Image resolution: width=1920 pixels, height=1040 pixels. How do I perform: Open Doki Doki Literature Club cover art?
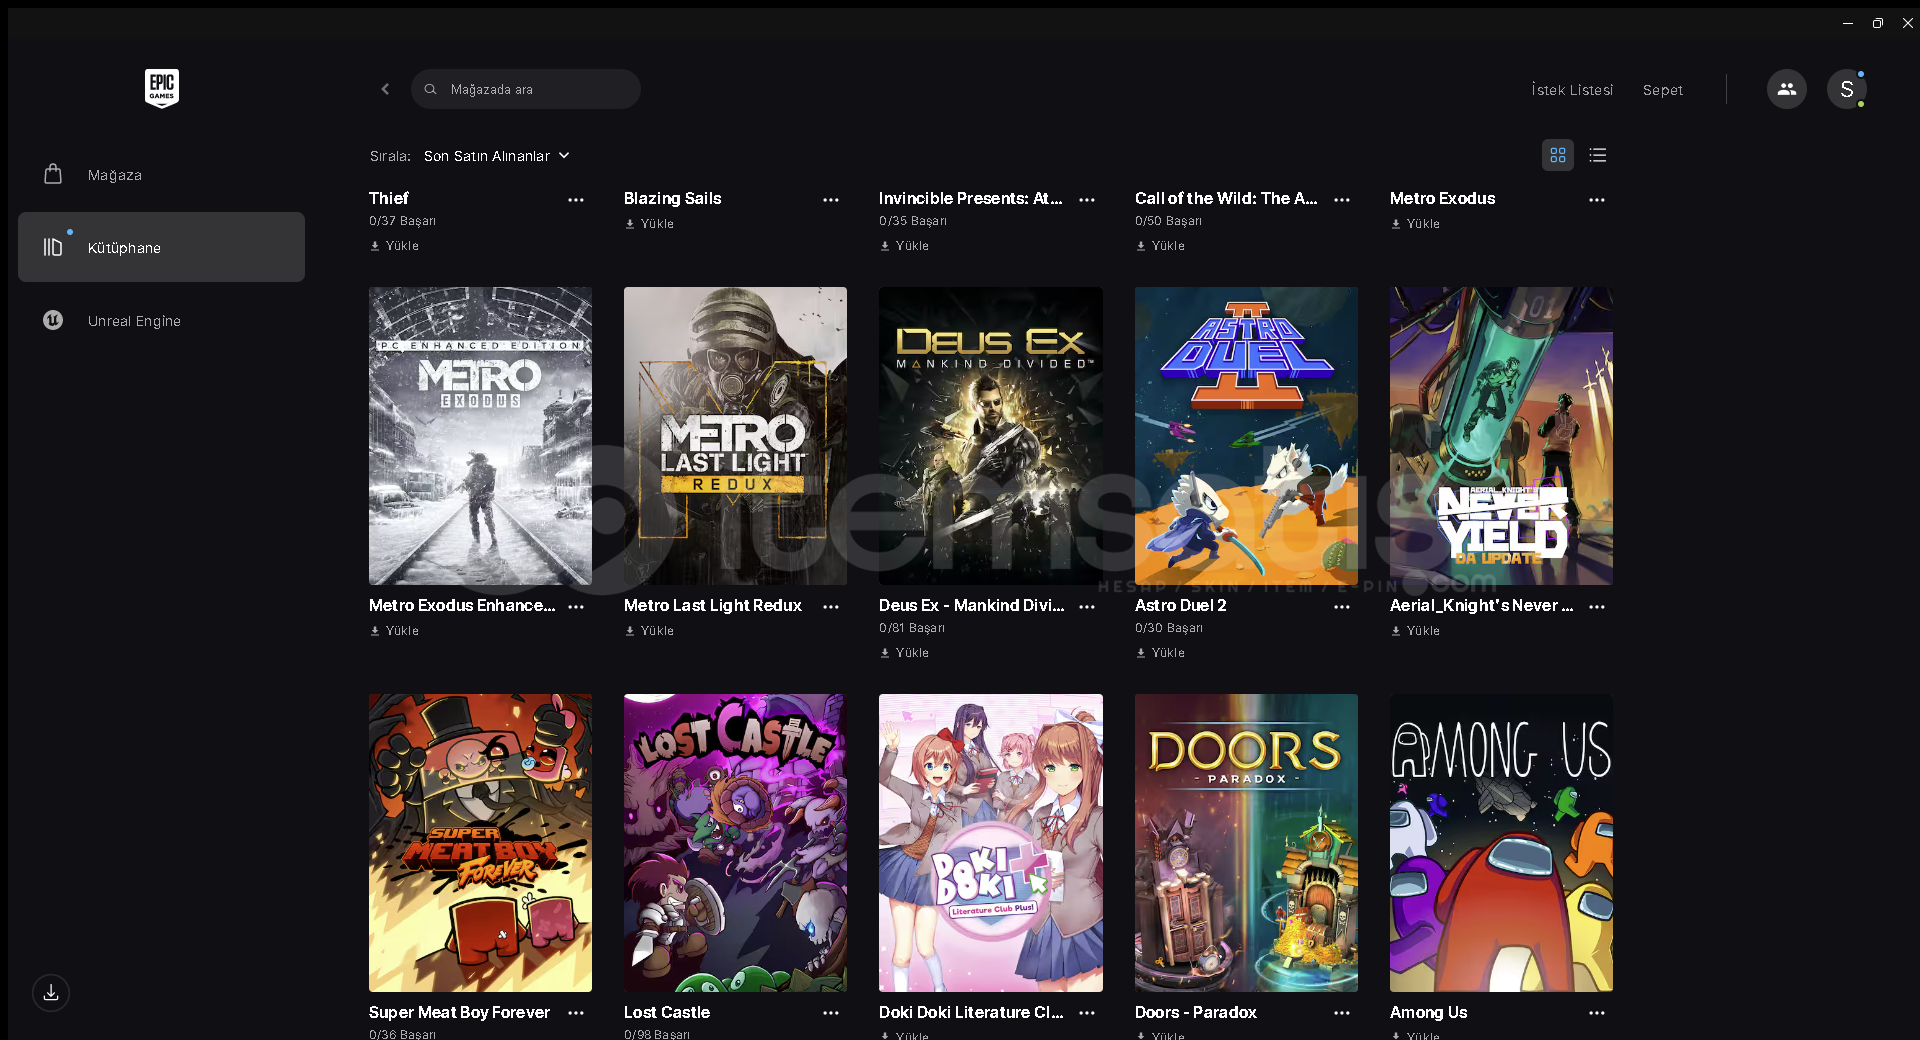point(991,843)
